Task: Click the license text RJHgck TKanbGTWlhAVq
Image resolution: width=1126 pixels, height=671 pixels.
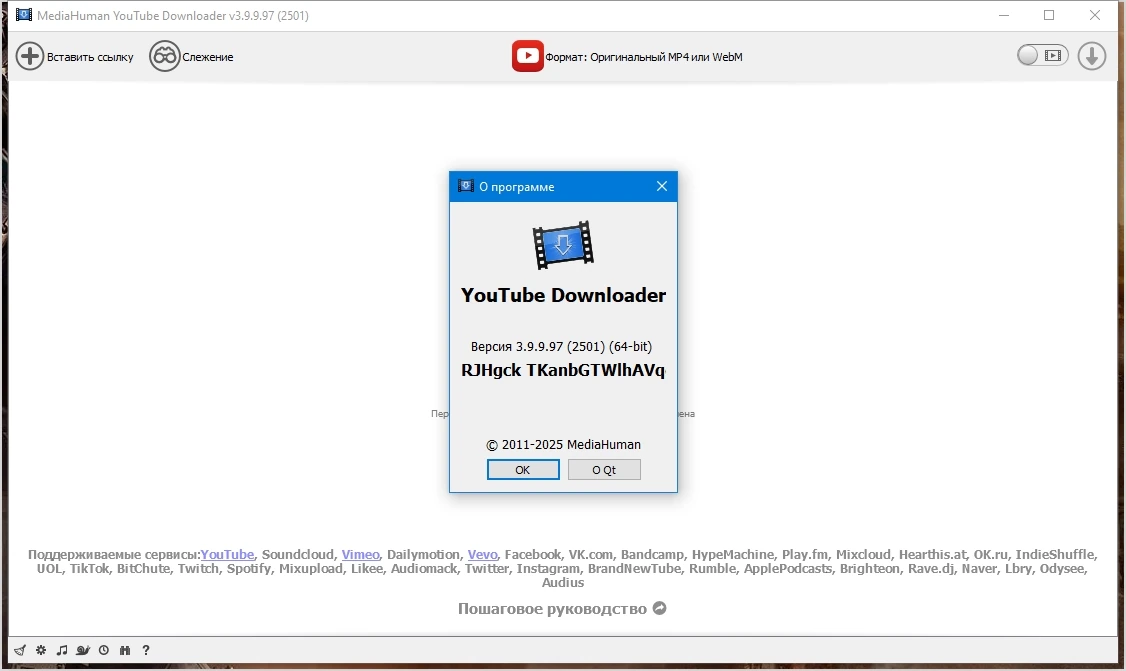Action: click(563, 370)
